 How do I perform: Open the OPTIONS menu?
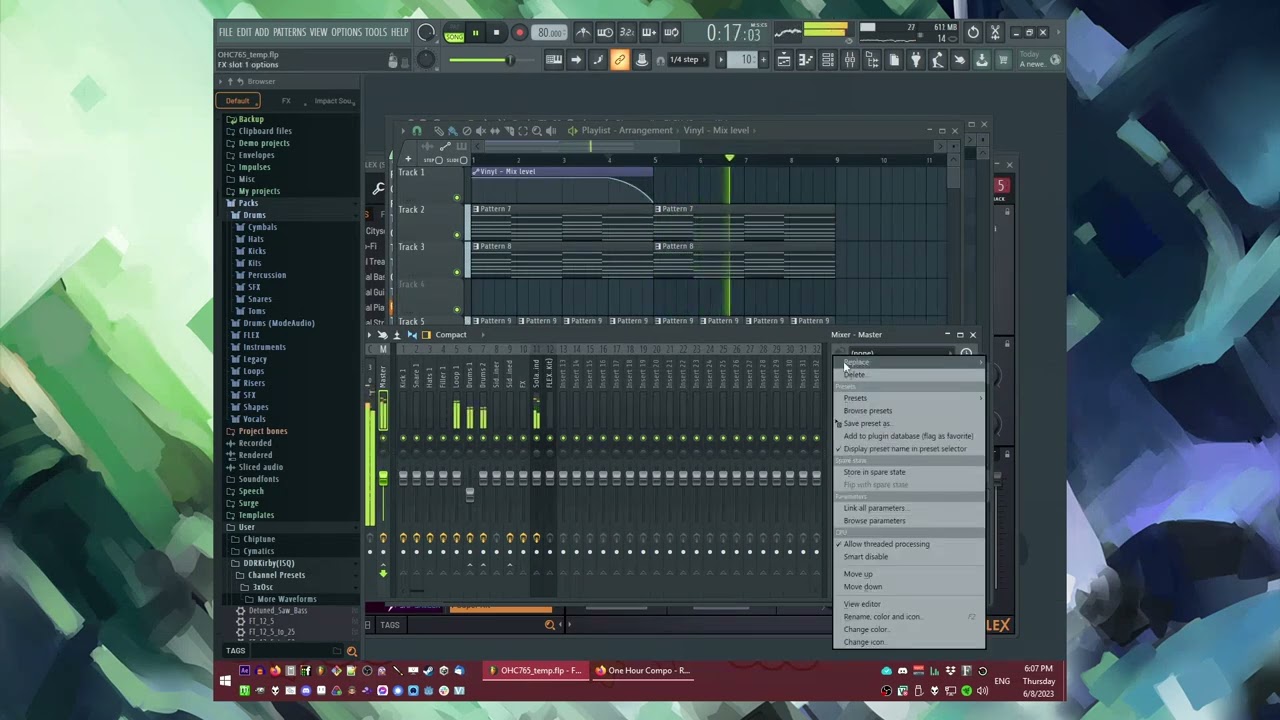tap(346, 33)
